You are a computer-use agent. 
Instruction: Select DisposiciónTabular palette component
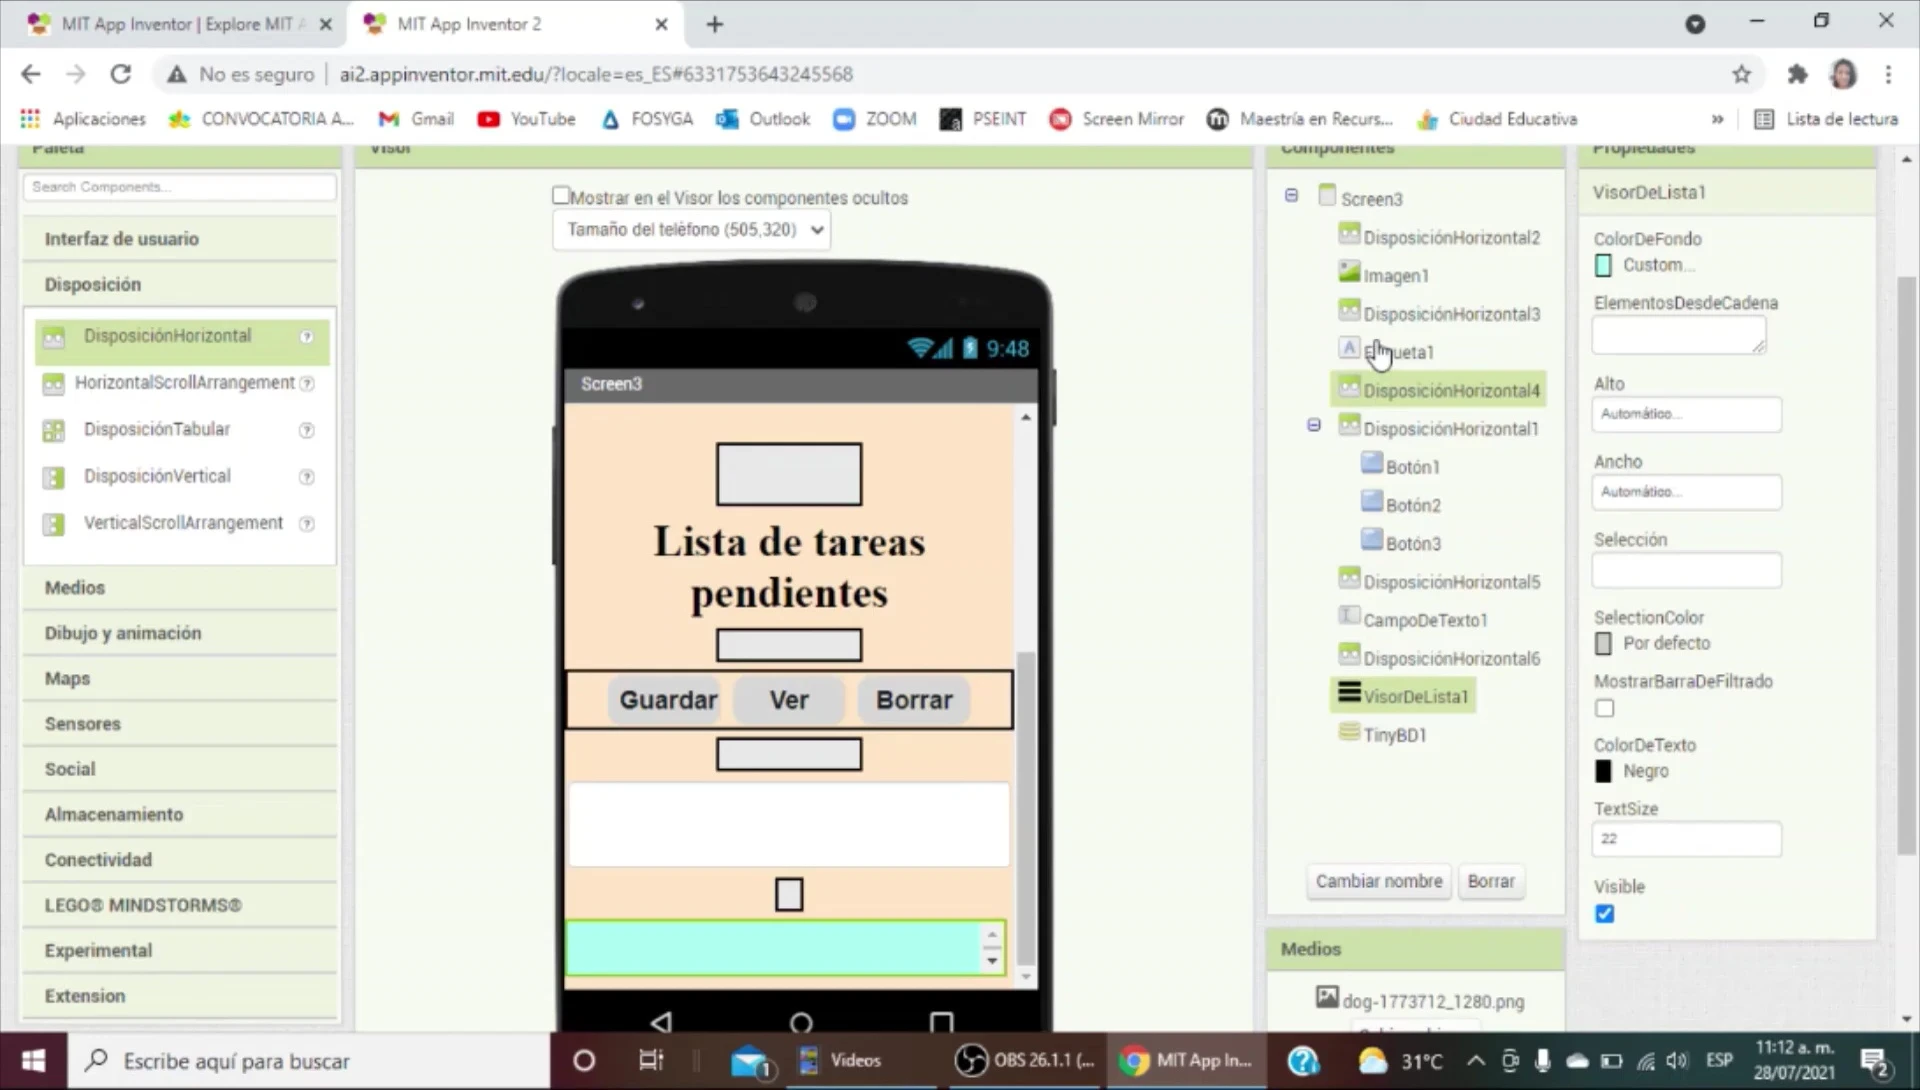[x=156, y=430]
